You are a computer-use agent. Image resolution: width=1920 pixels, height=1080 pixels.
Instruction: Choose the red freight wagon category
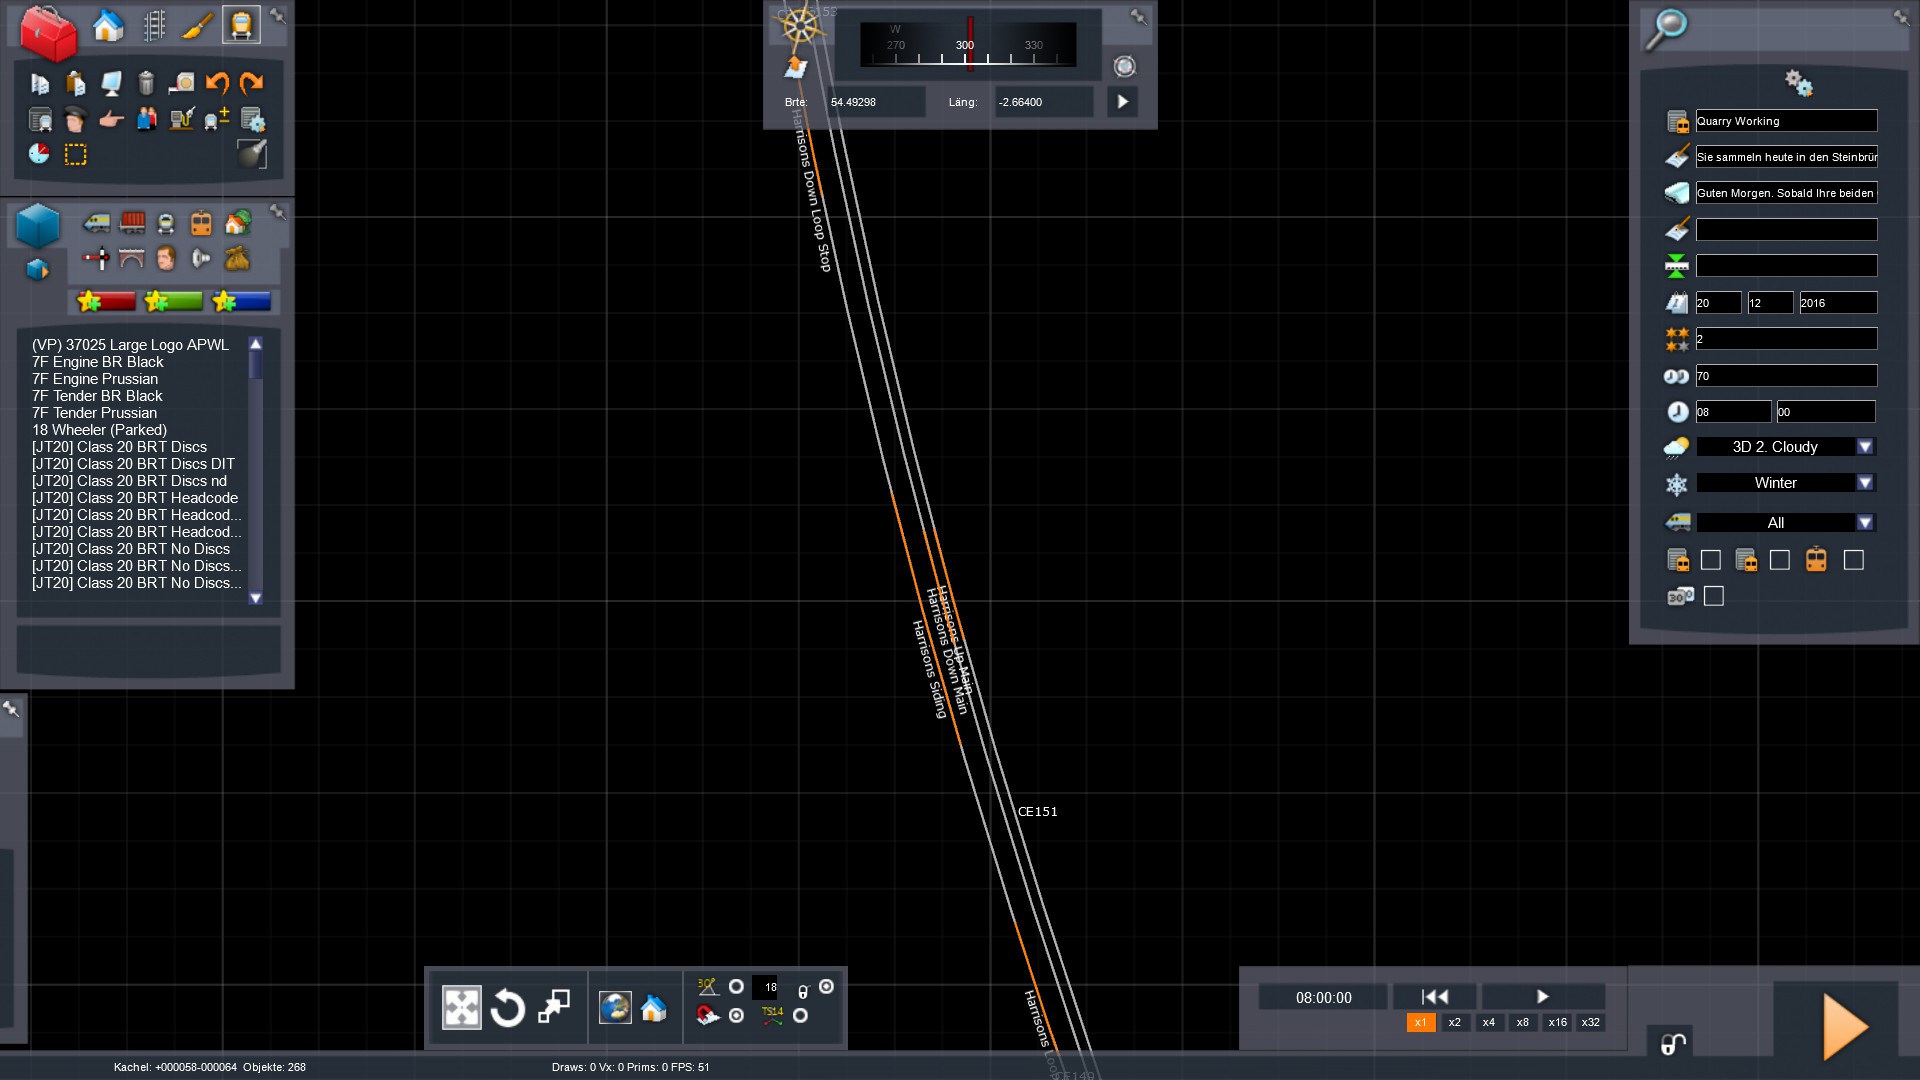[x=132, y=223]
